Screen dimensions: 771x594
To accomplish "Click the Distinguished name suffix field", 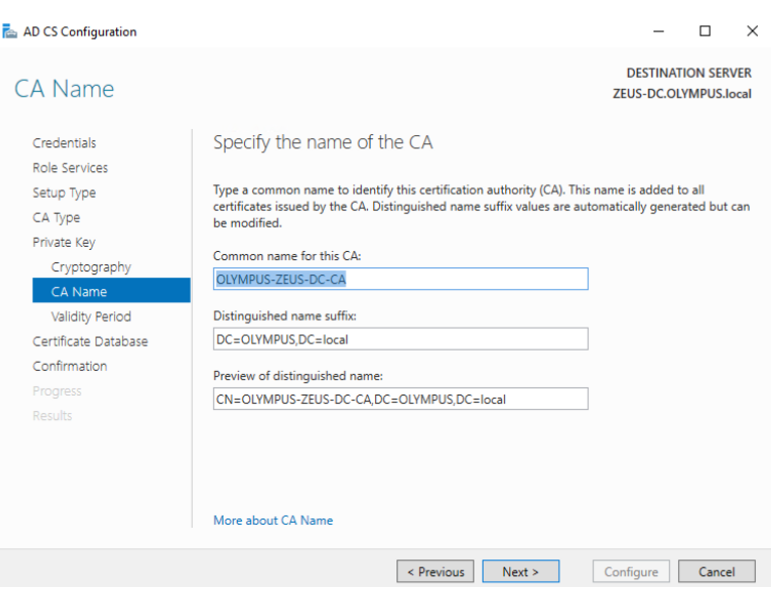I will pos(400,339).
